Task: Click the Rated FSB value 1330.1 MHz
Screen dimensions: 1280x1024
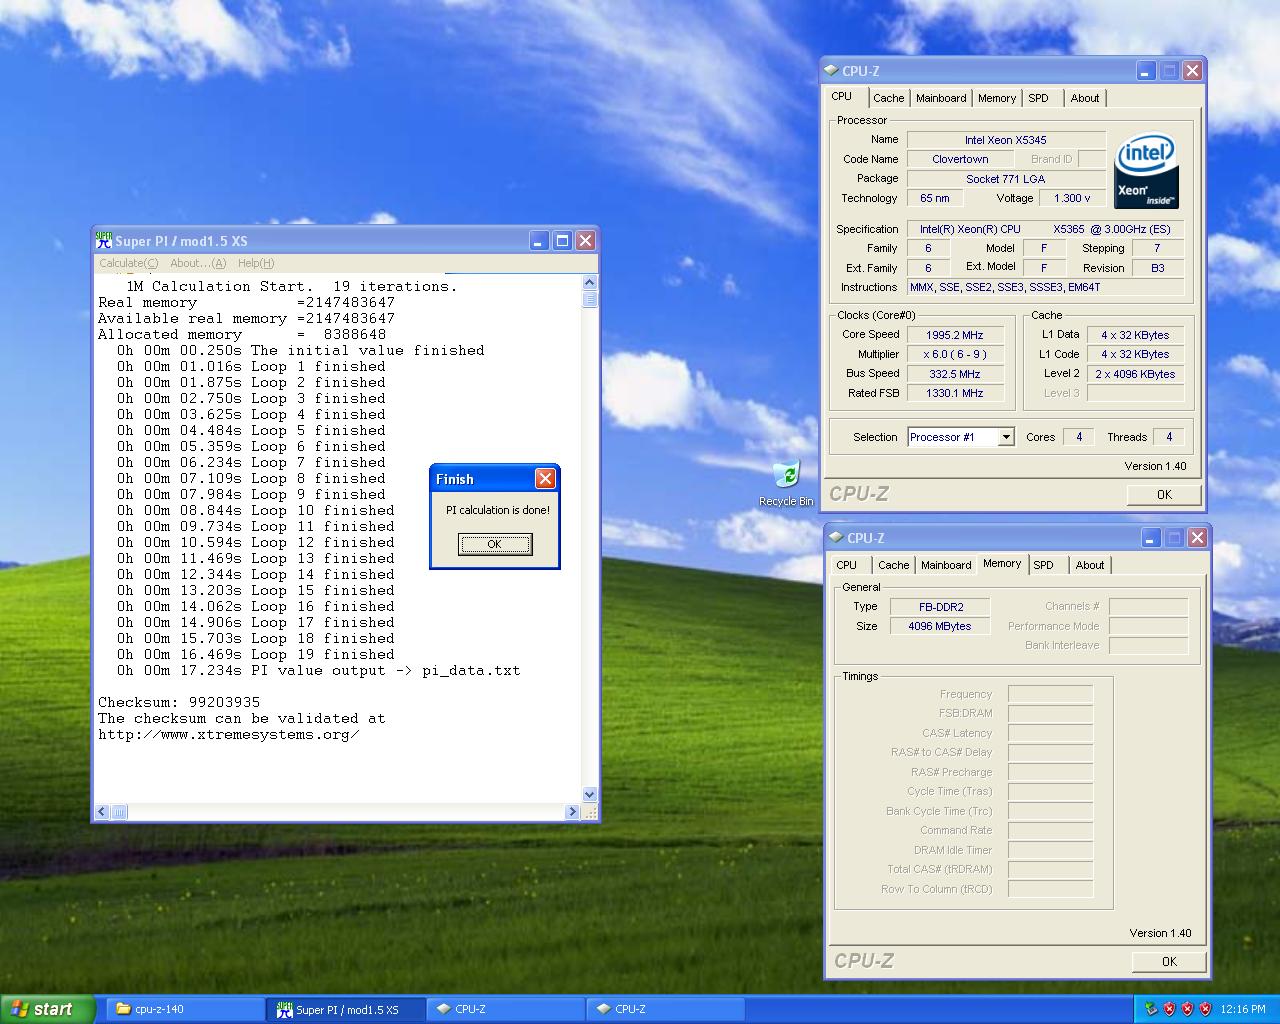Action: coord(954,393)
